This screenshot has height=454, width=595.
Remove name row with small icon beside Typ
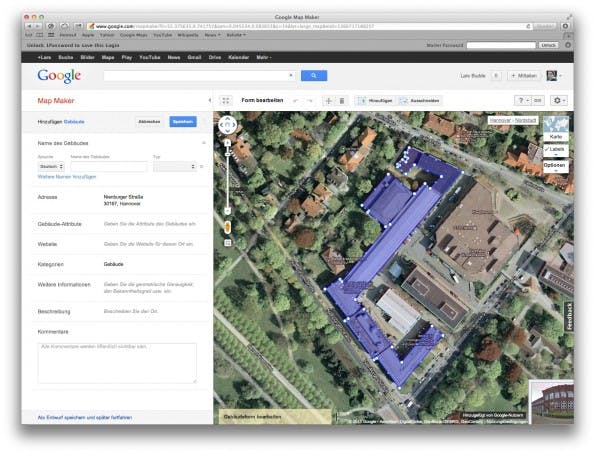point(201,166)
